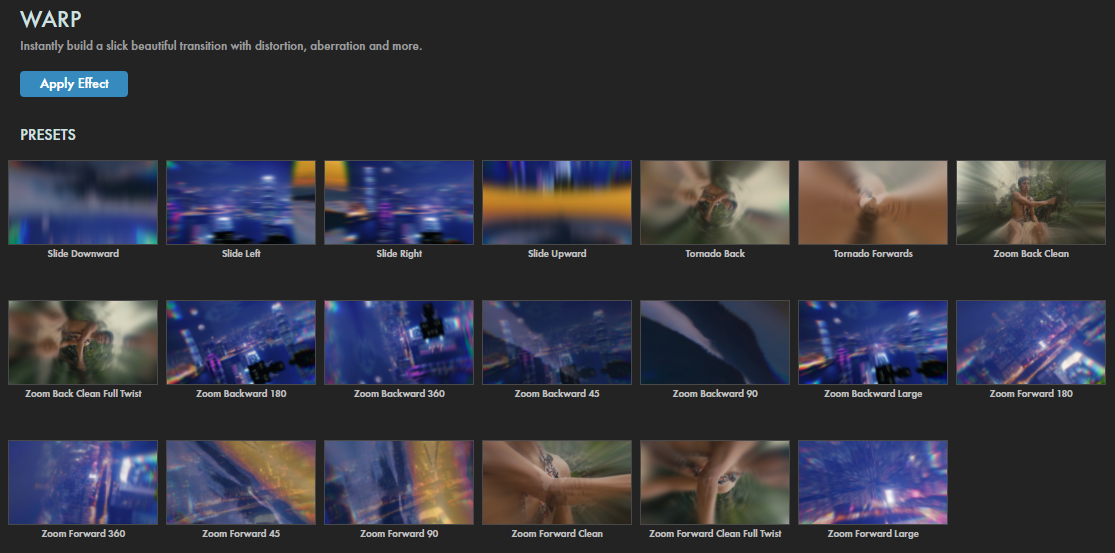Select the Tornado Forwards preset thumbnail
The width and height of the screenshot is (1115, 553).
click(x=873, y=202)
